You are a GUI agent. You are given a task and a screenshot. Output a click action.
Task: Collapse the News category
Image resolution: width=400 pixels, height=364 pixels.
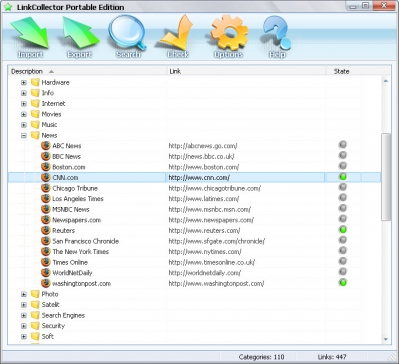tap(24, 135)
